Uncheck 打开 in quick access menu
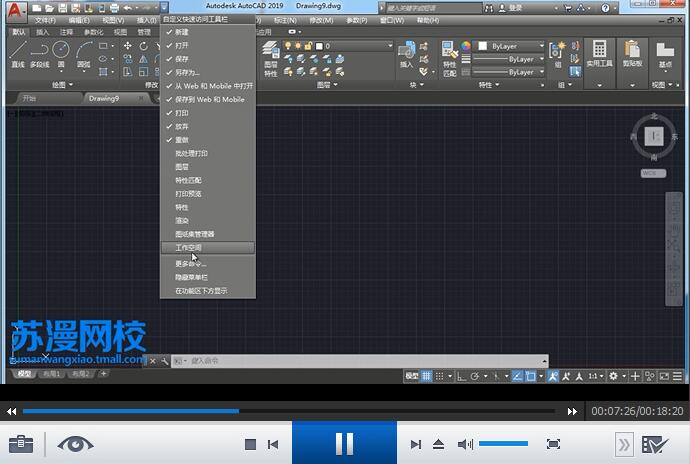Image resolution: width=690 pixels, height=464 pixels. pos(208,45)
